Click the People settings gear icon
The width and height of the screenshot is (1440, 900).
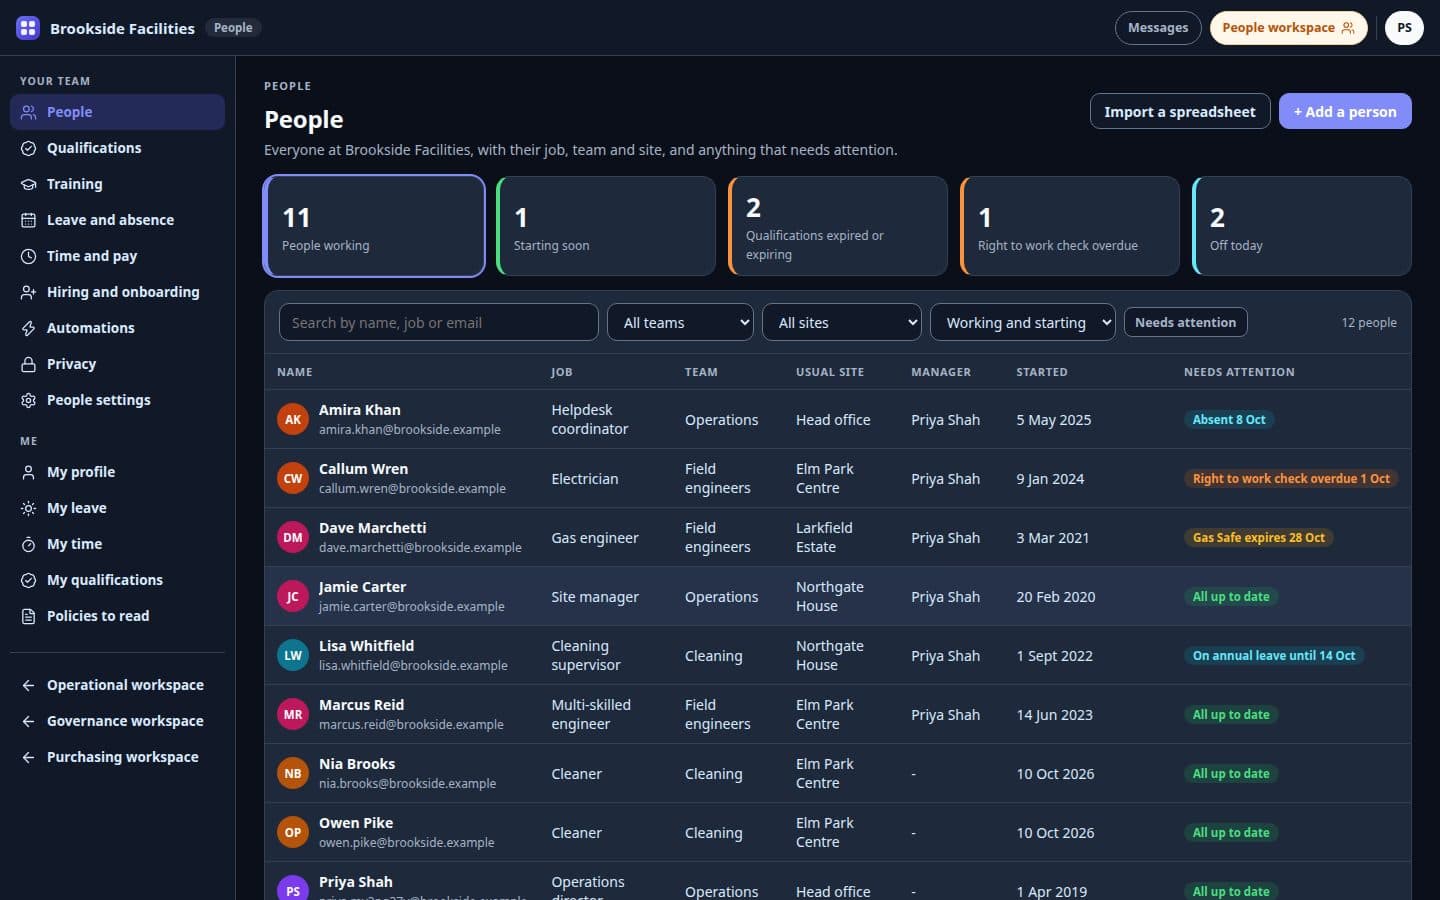[x=29, y=400]
